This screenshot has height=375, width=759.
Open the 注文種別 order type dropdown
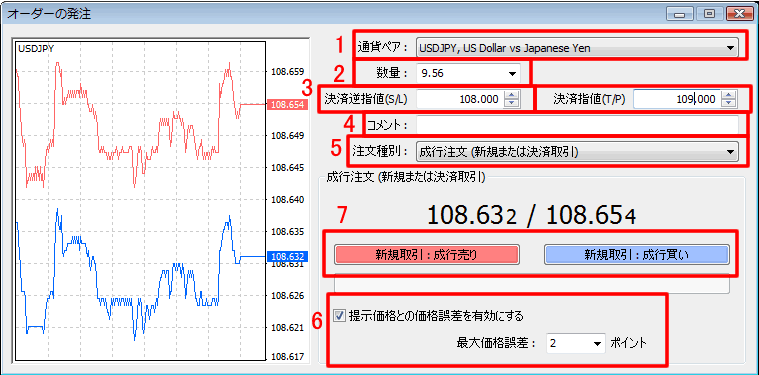pos(577,152)
